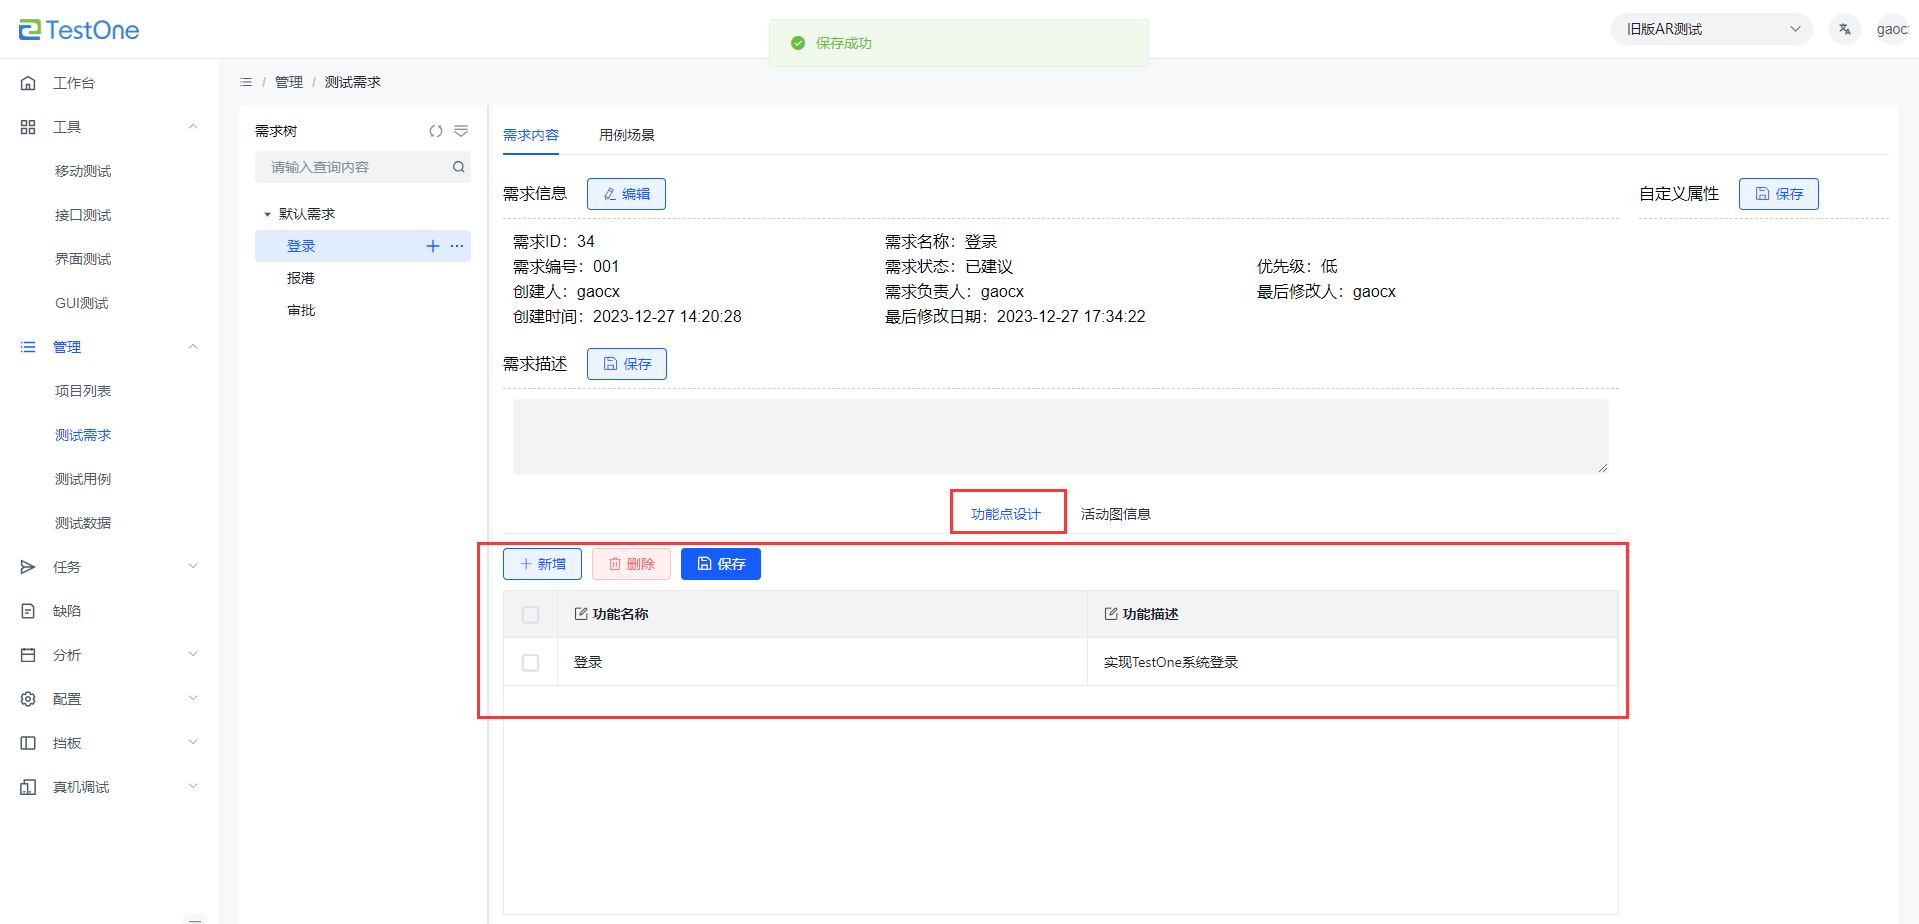1919x924 pixels.
Task: Select 测试用例 in the sidebar
Action: tap(83, 479)
